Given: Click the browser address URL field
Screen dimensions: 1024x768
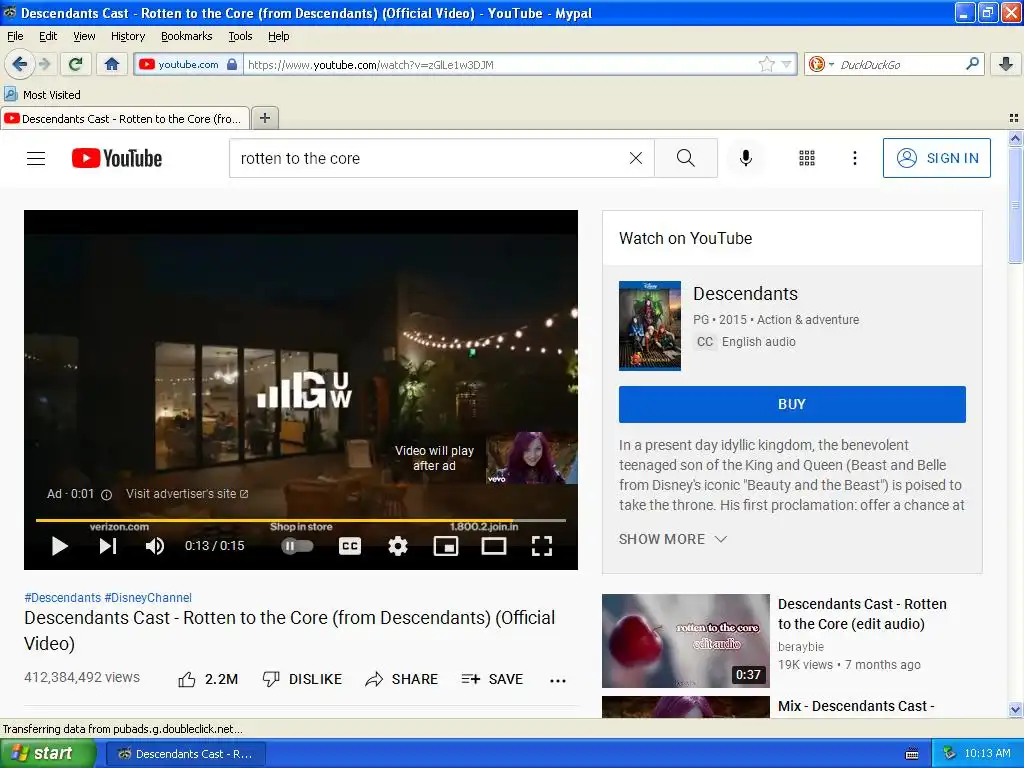Looking at the screenshot, I should tap(500, 65).
